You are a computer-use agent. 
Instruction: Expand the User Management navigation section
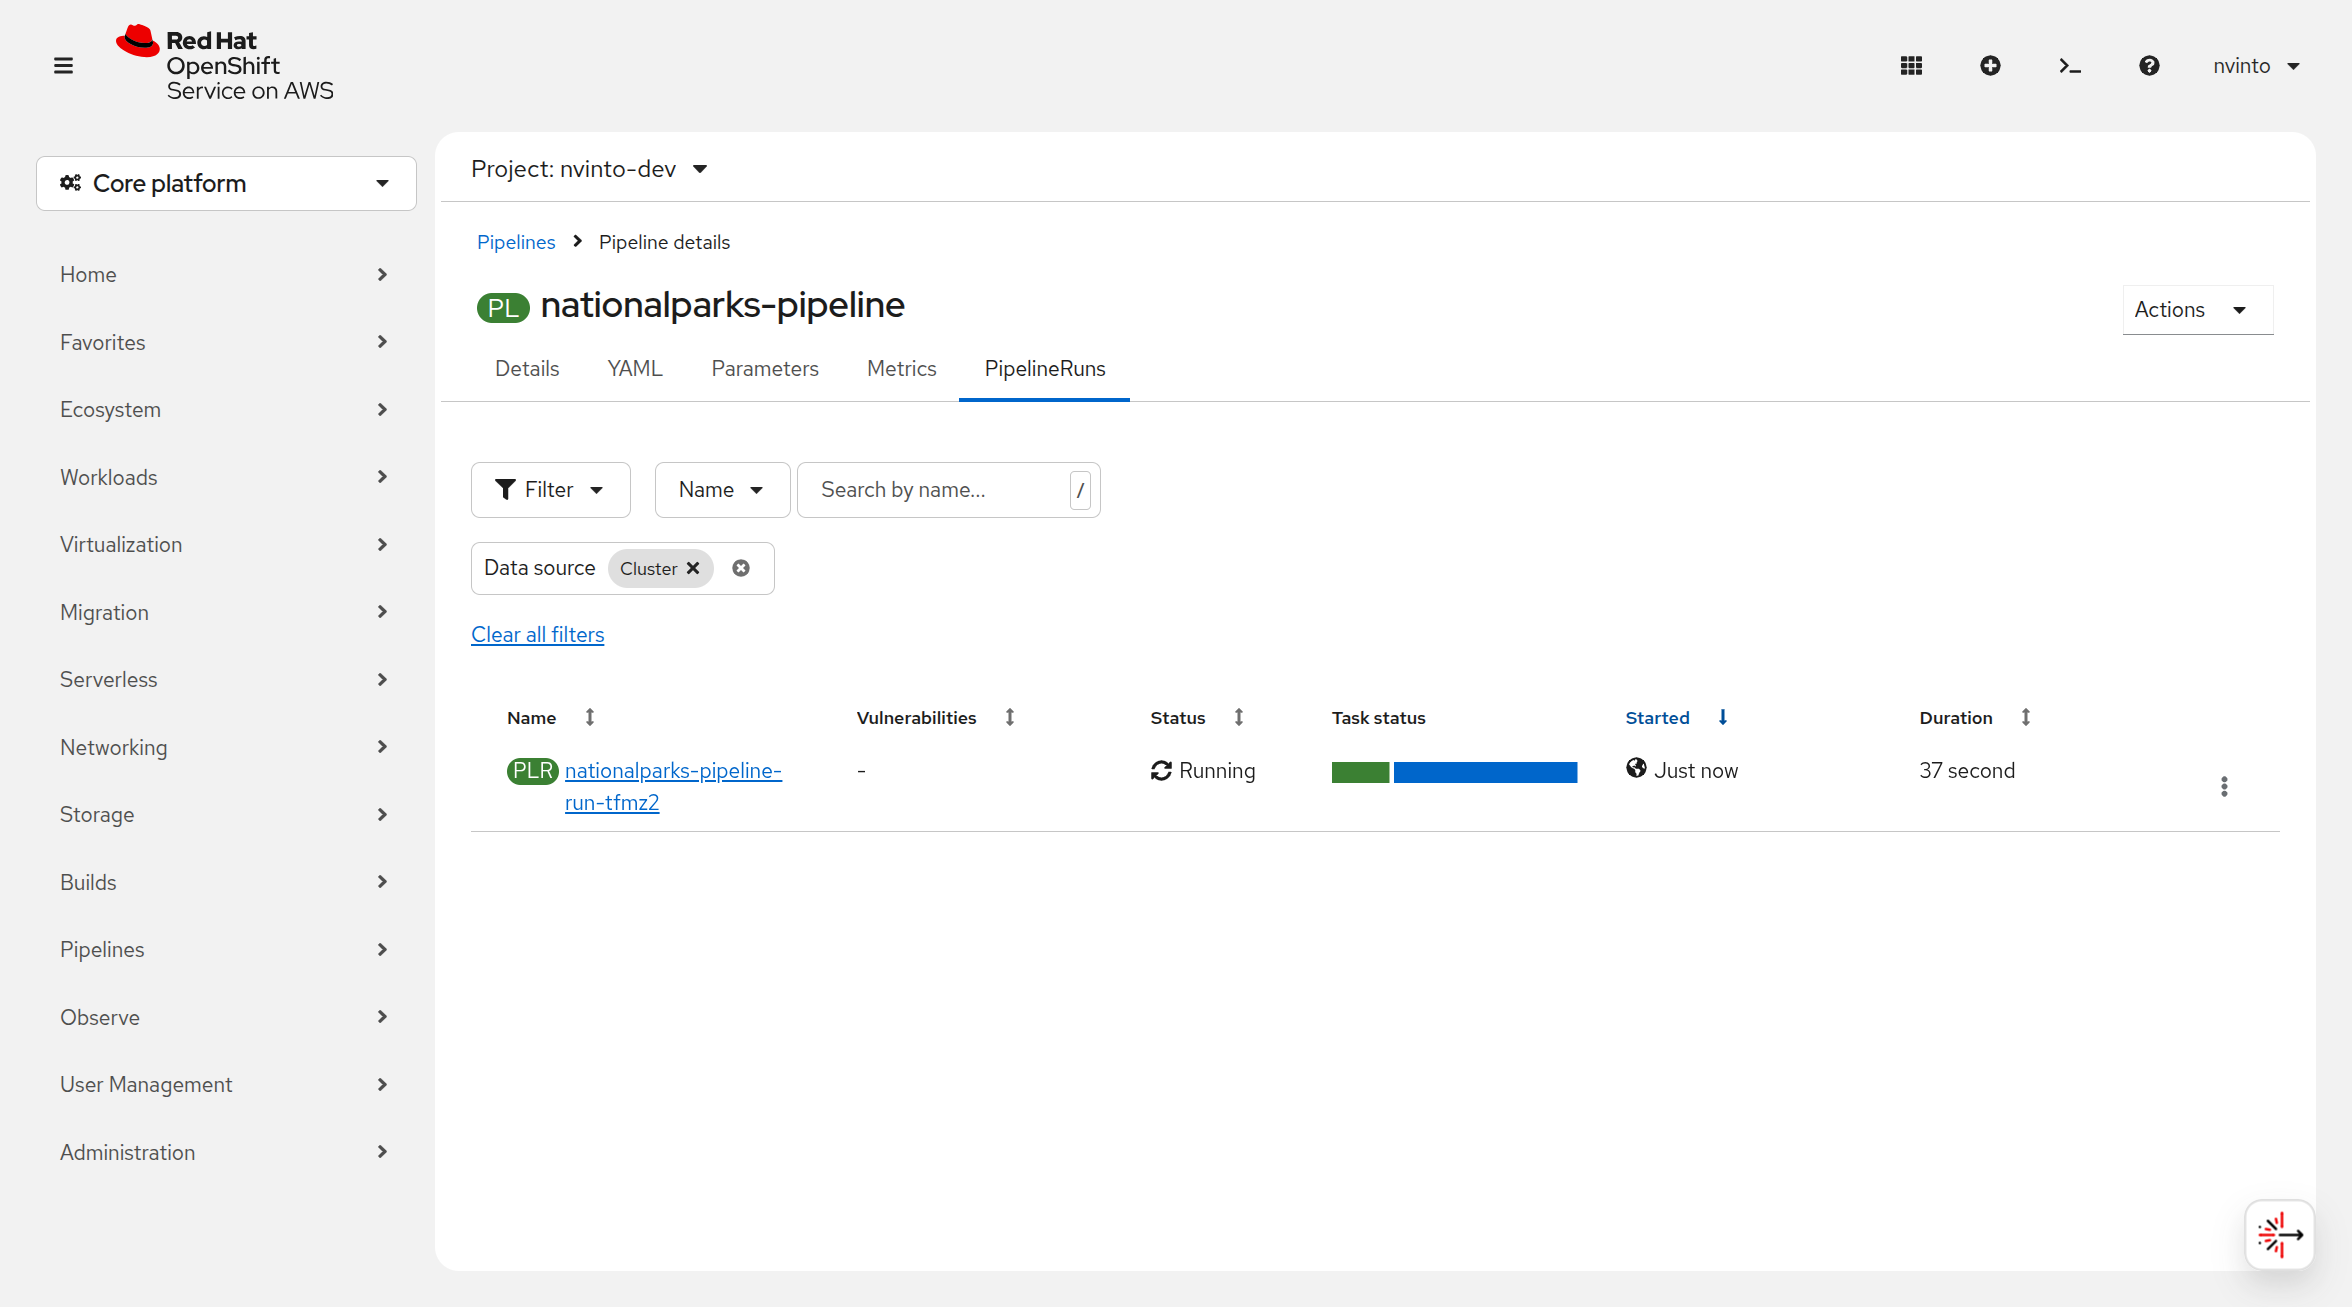coord(226,1084)
